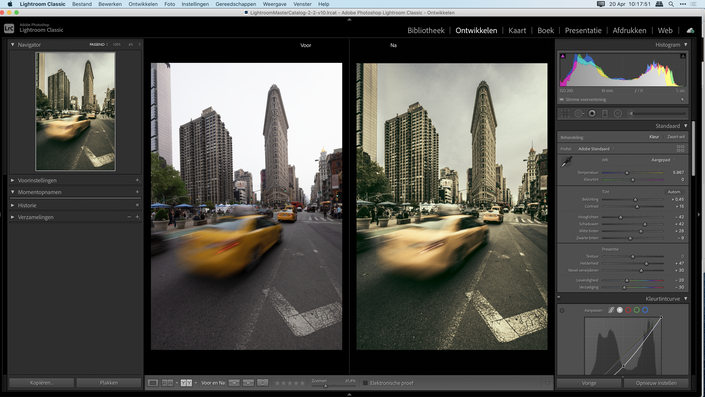
Task: Open the Foto menu
Action: 170,4
